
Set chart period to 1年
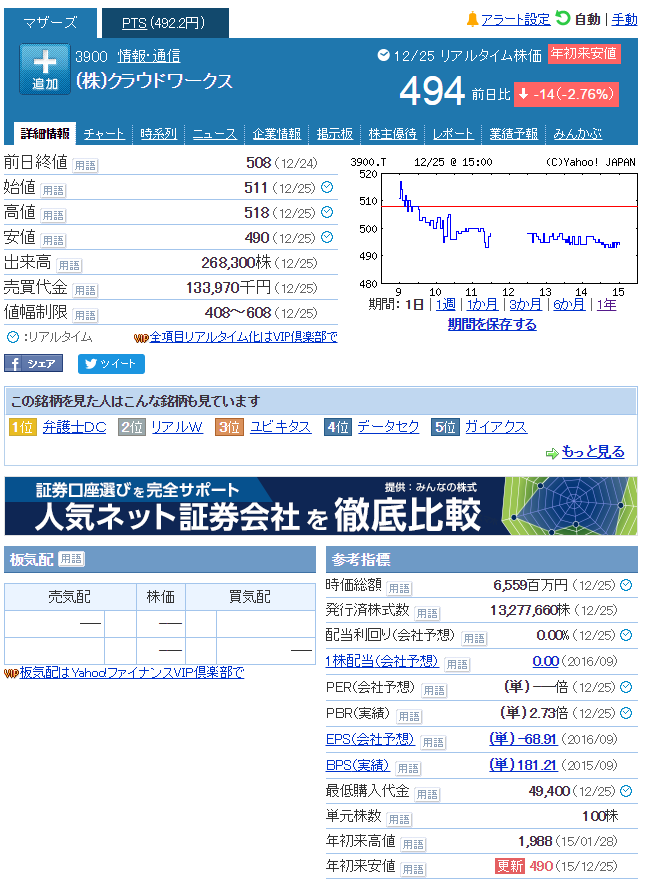pyautogui.click(x=606, y=304)
